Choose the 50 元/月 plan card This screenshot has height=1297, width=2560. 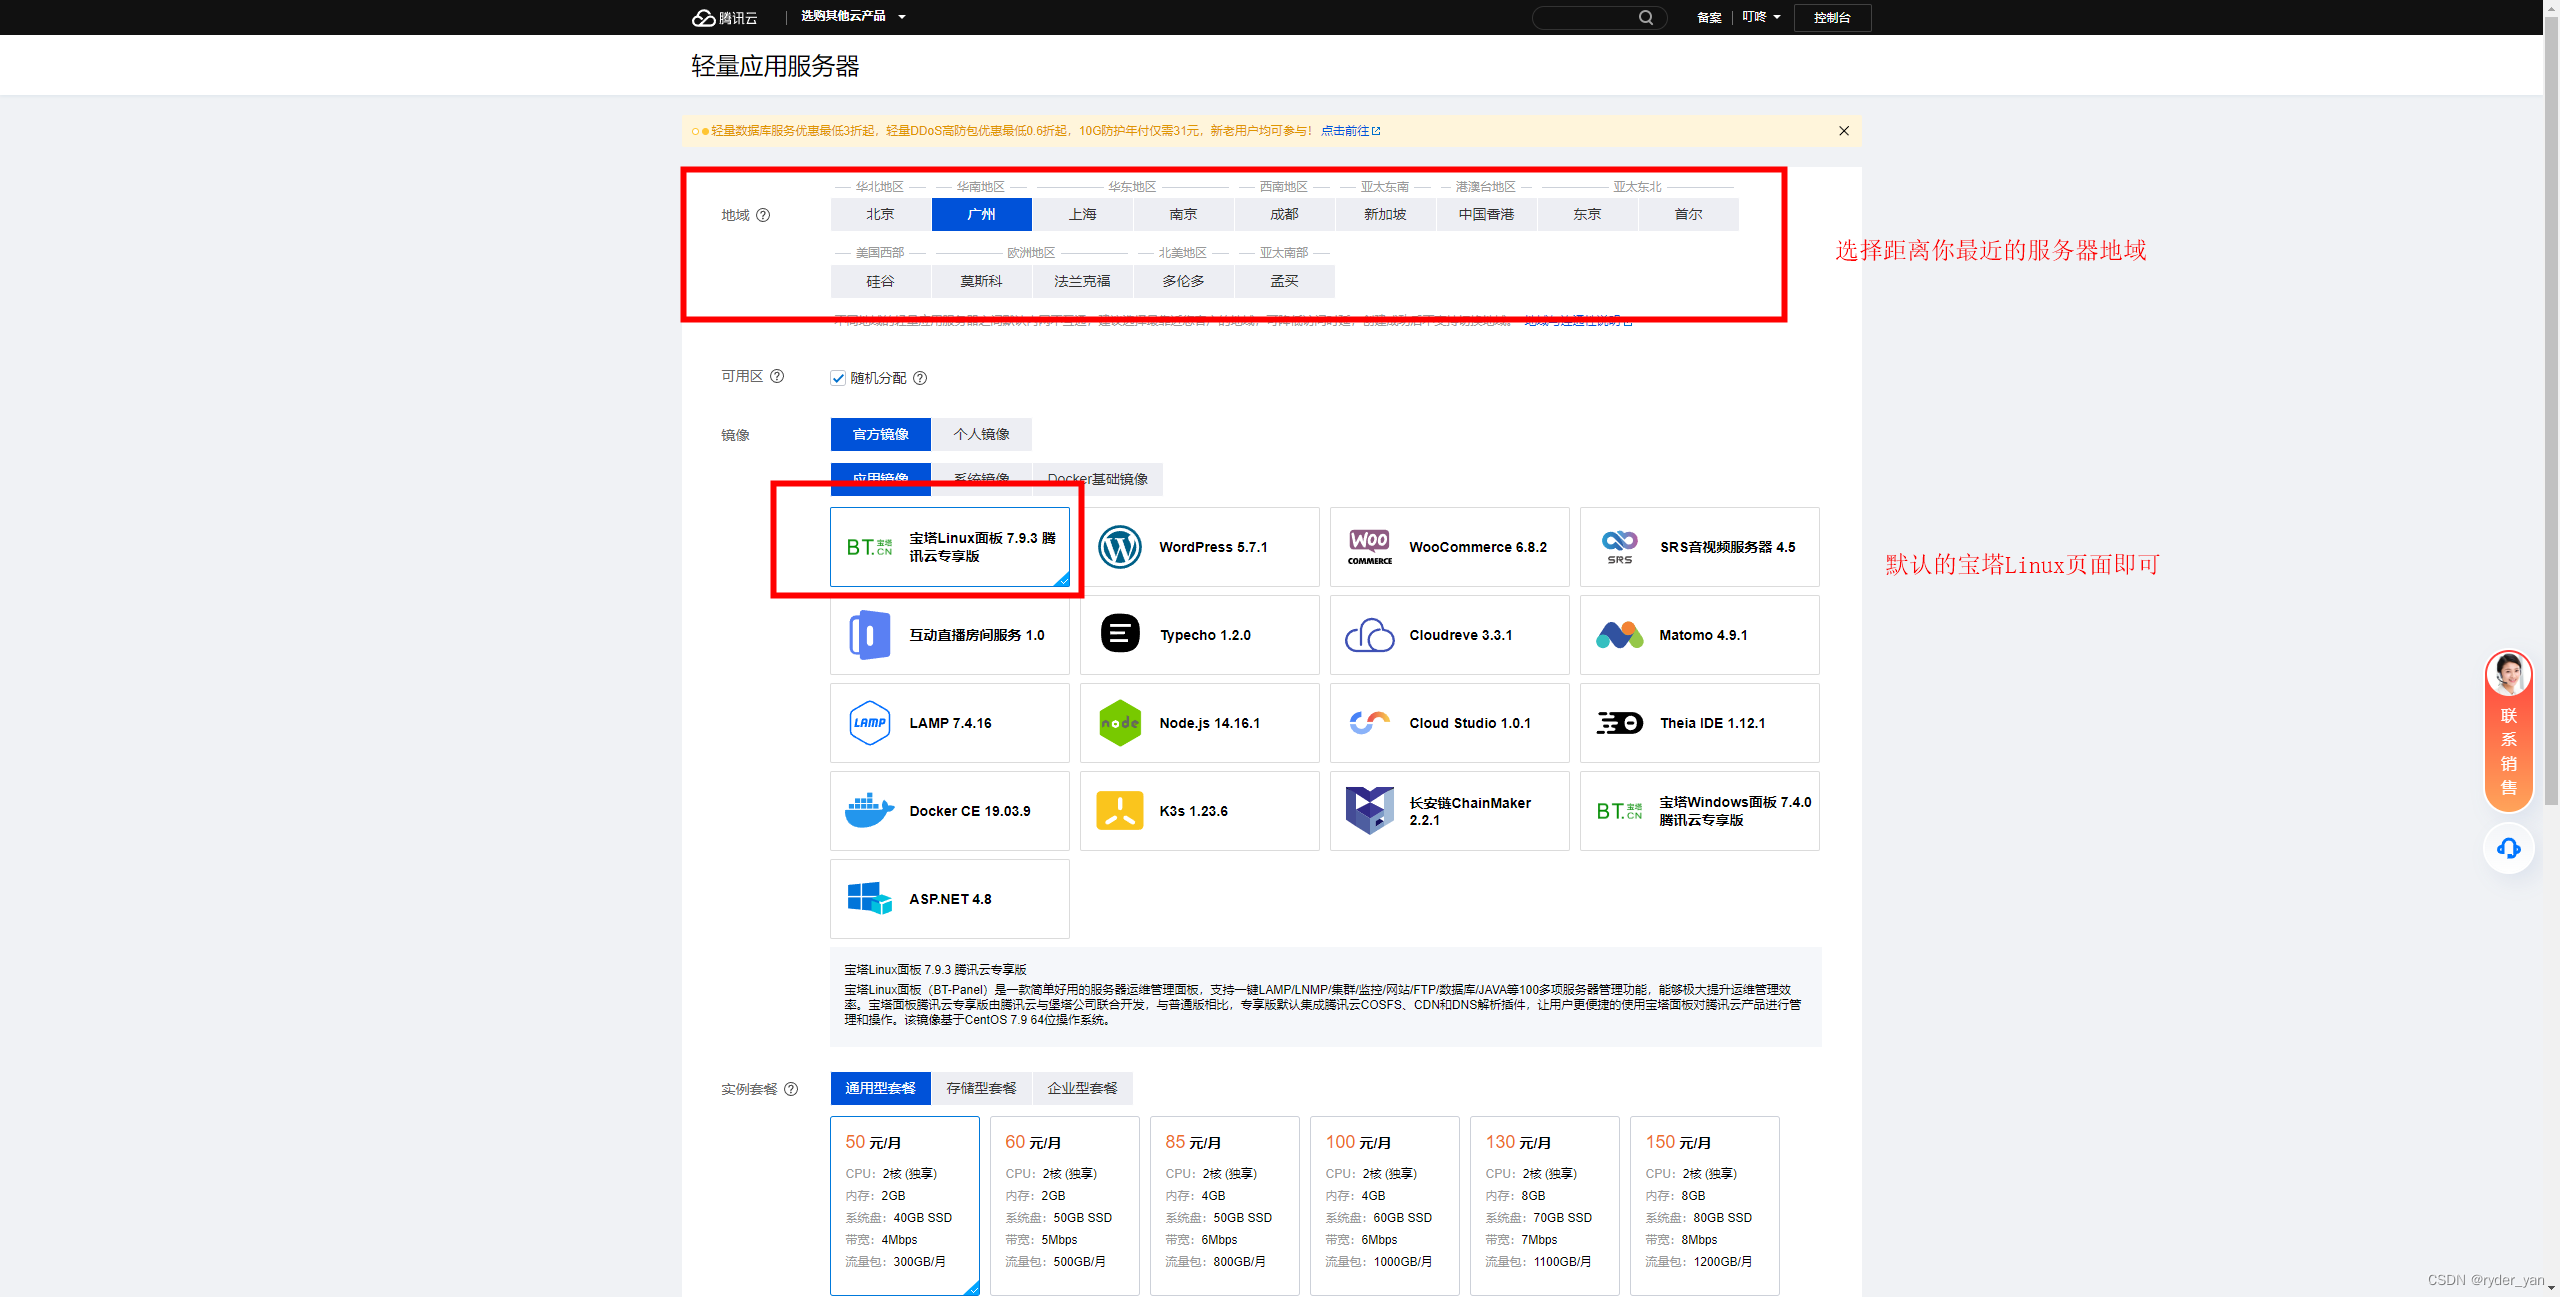pyautogui.click(x=905, y=1205)
